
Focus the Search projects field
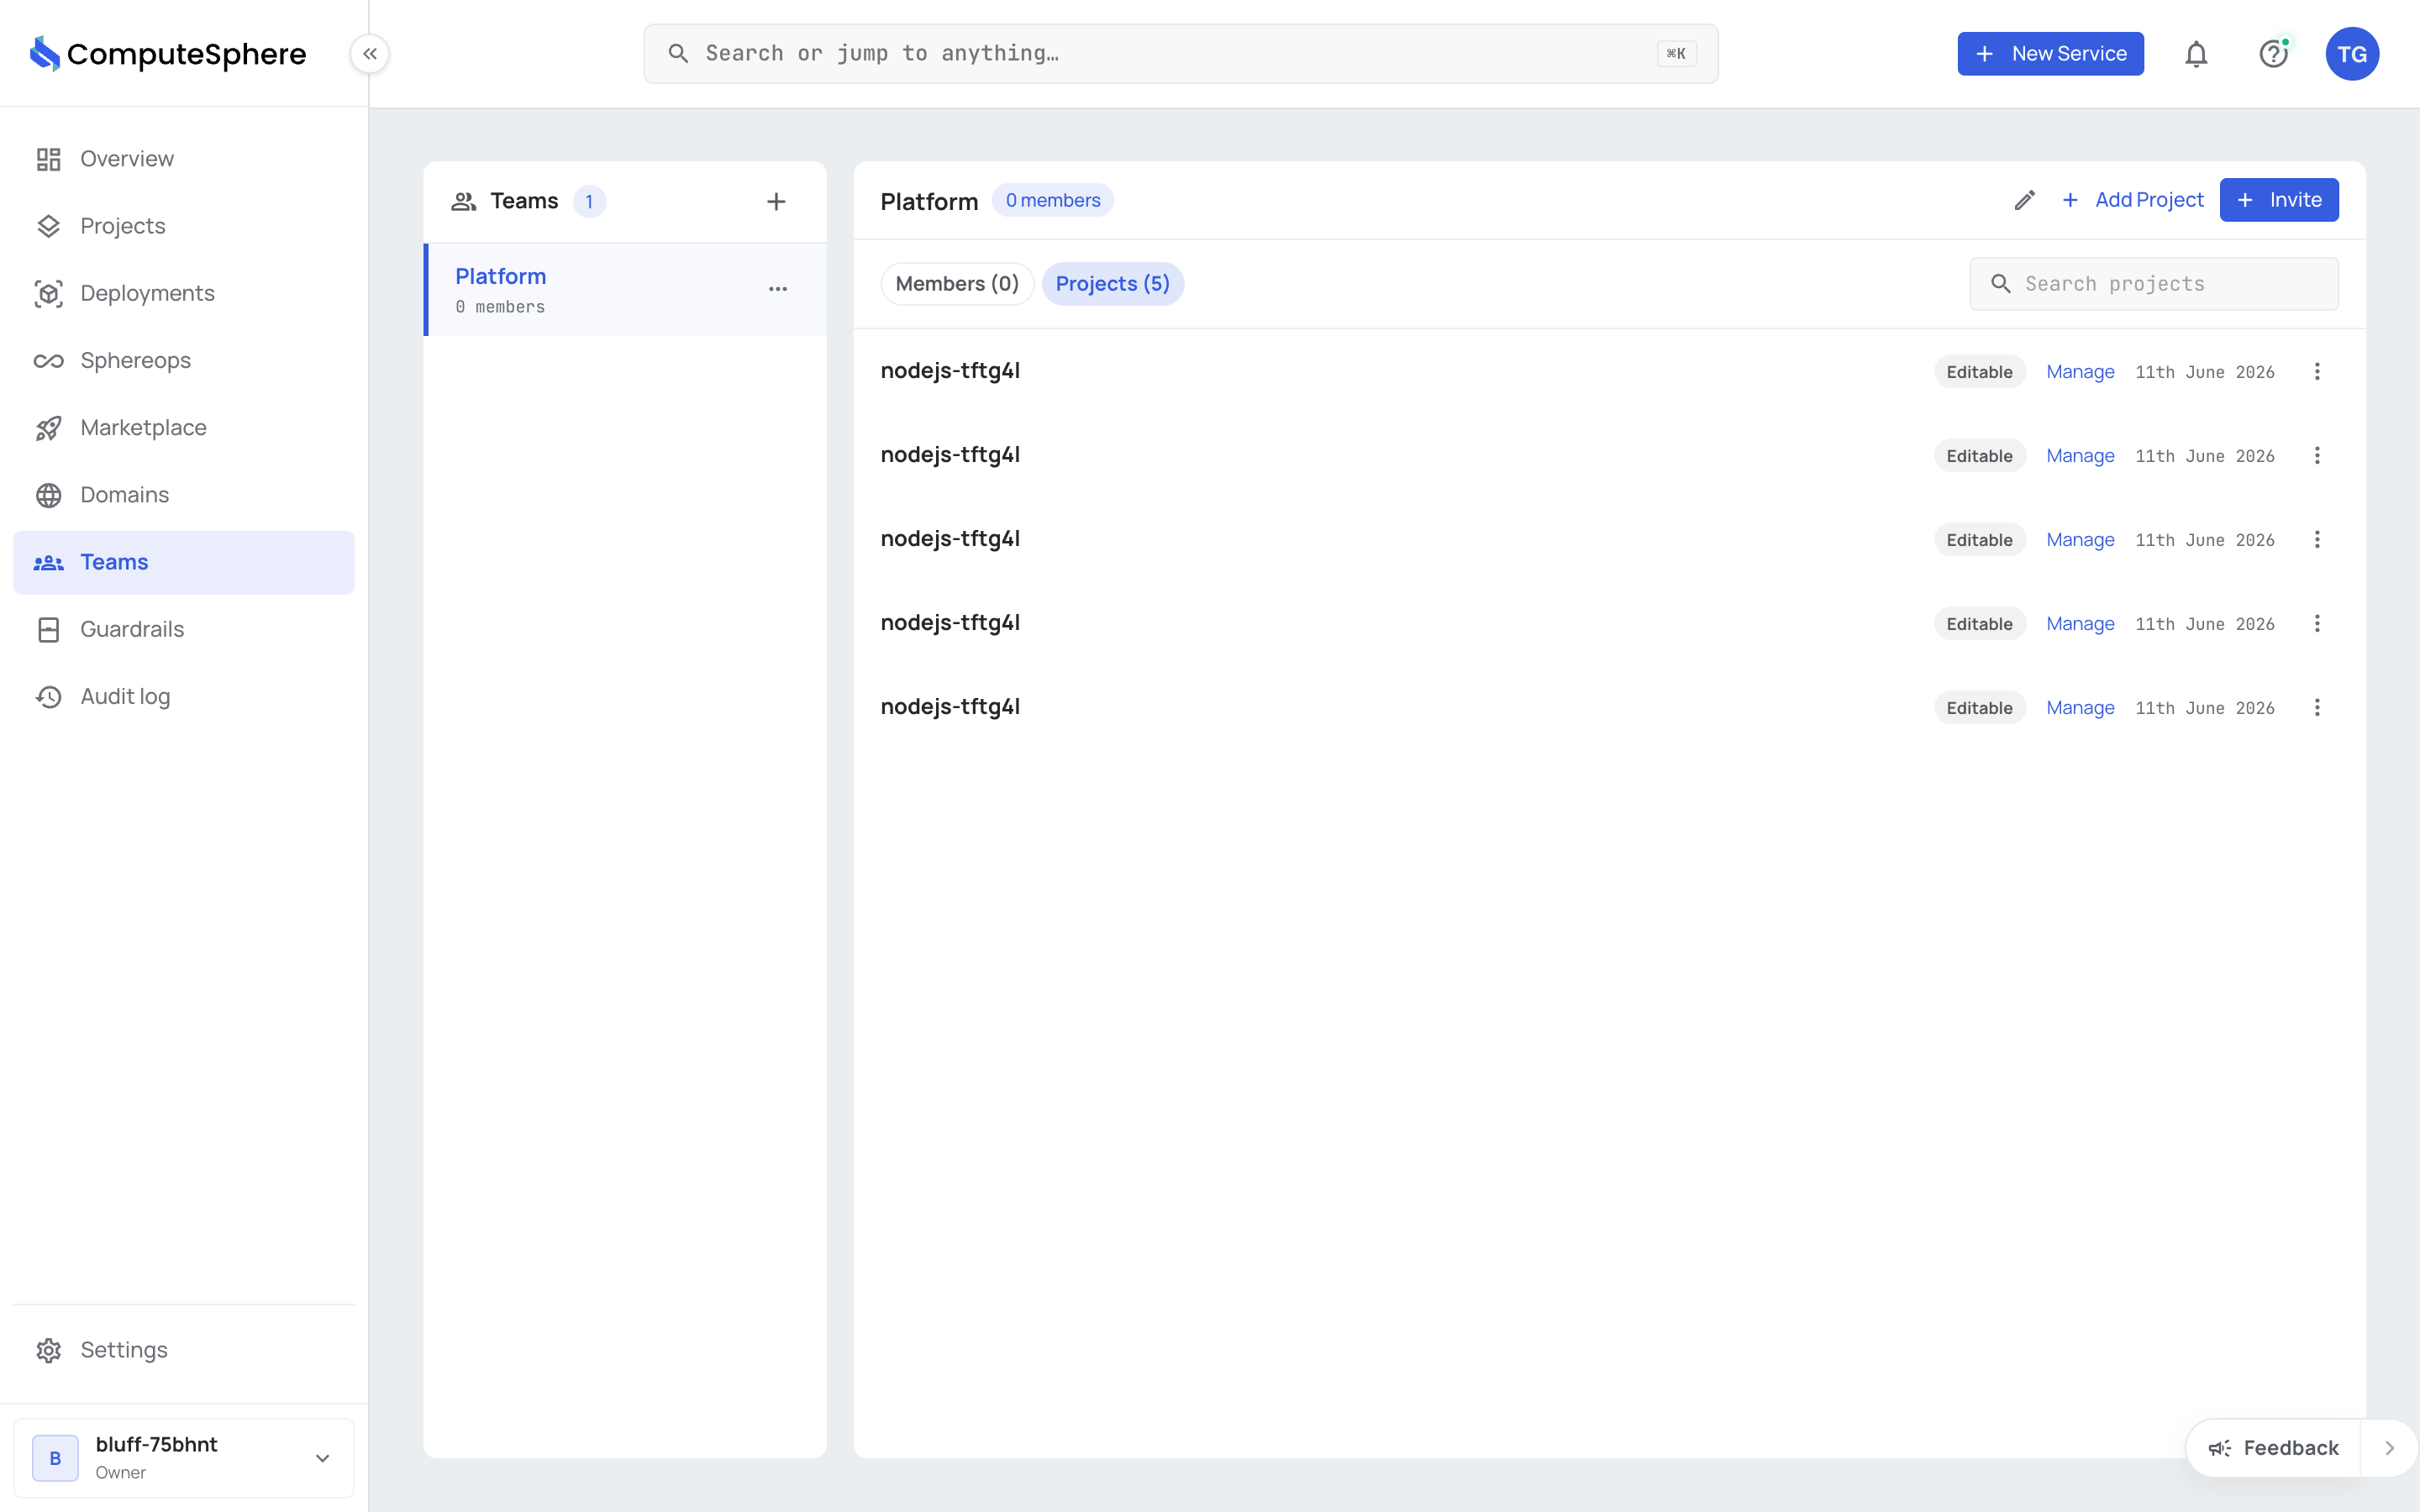[x=2154, y=284]
